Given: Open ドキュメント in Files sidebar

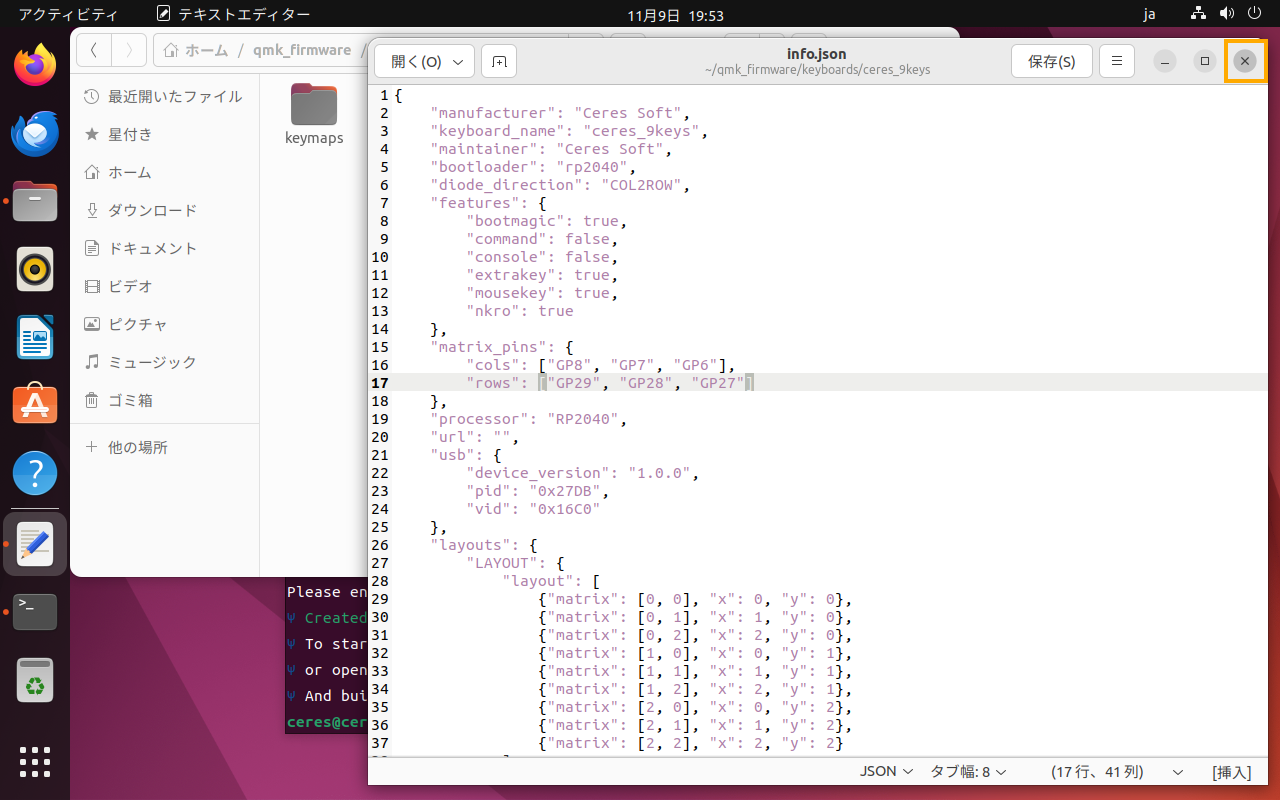Looking at the screenshot, I should pos(165,248).
